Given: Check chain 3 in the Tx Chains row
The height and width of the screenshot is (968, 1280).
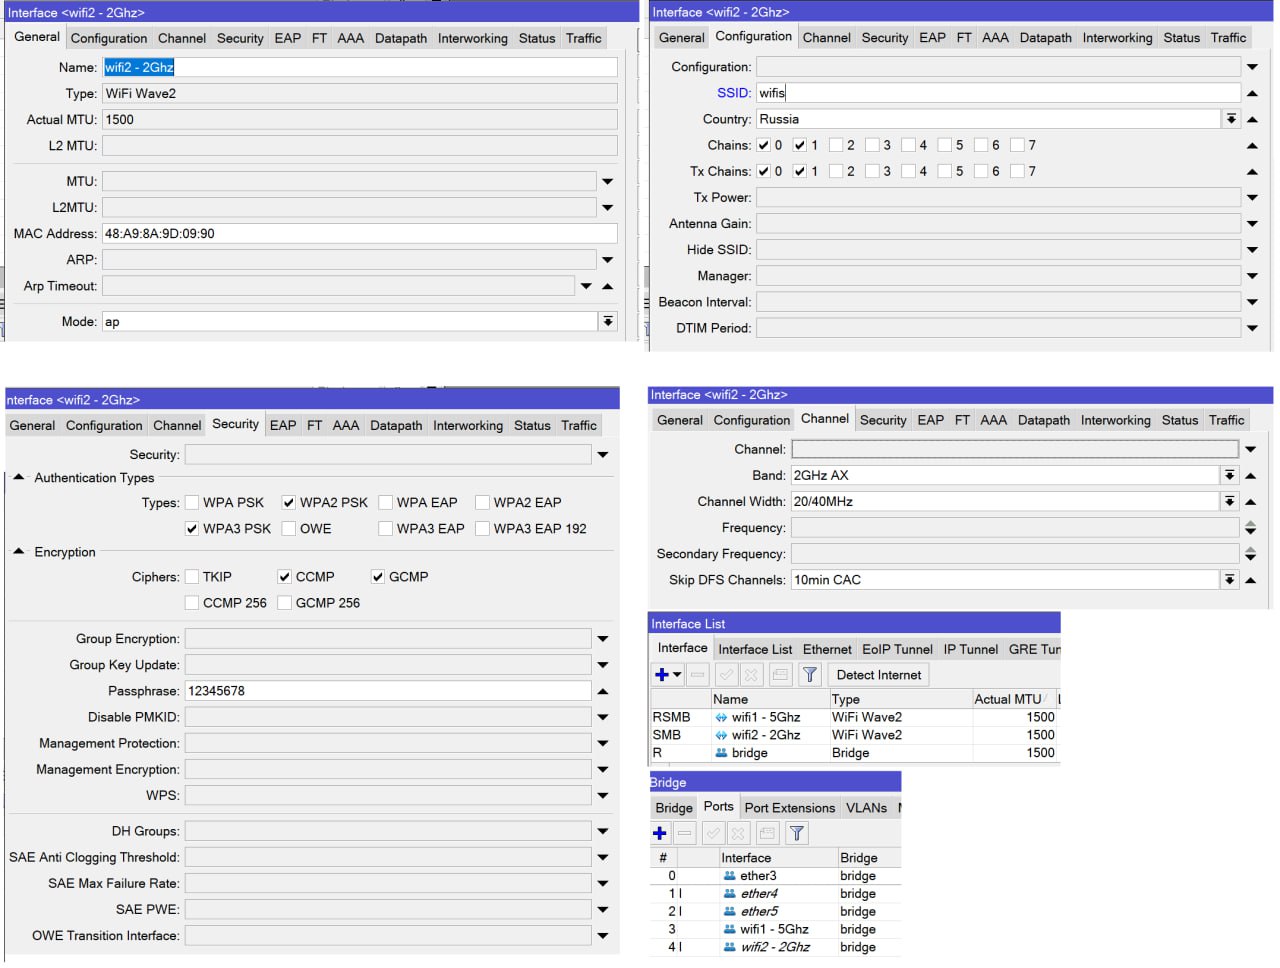Looking at the screenshot, I should pos(872,171).
